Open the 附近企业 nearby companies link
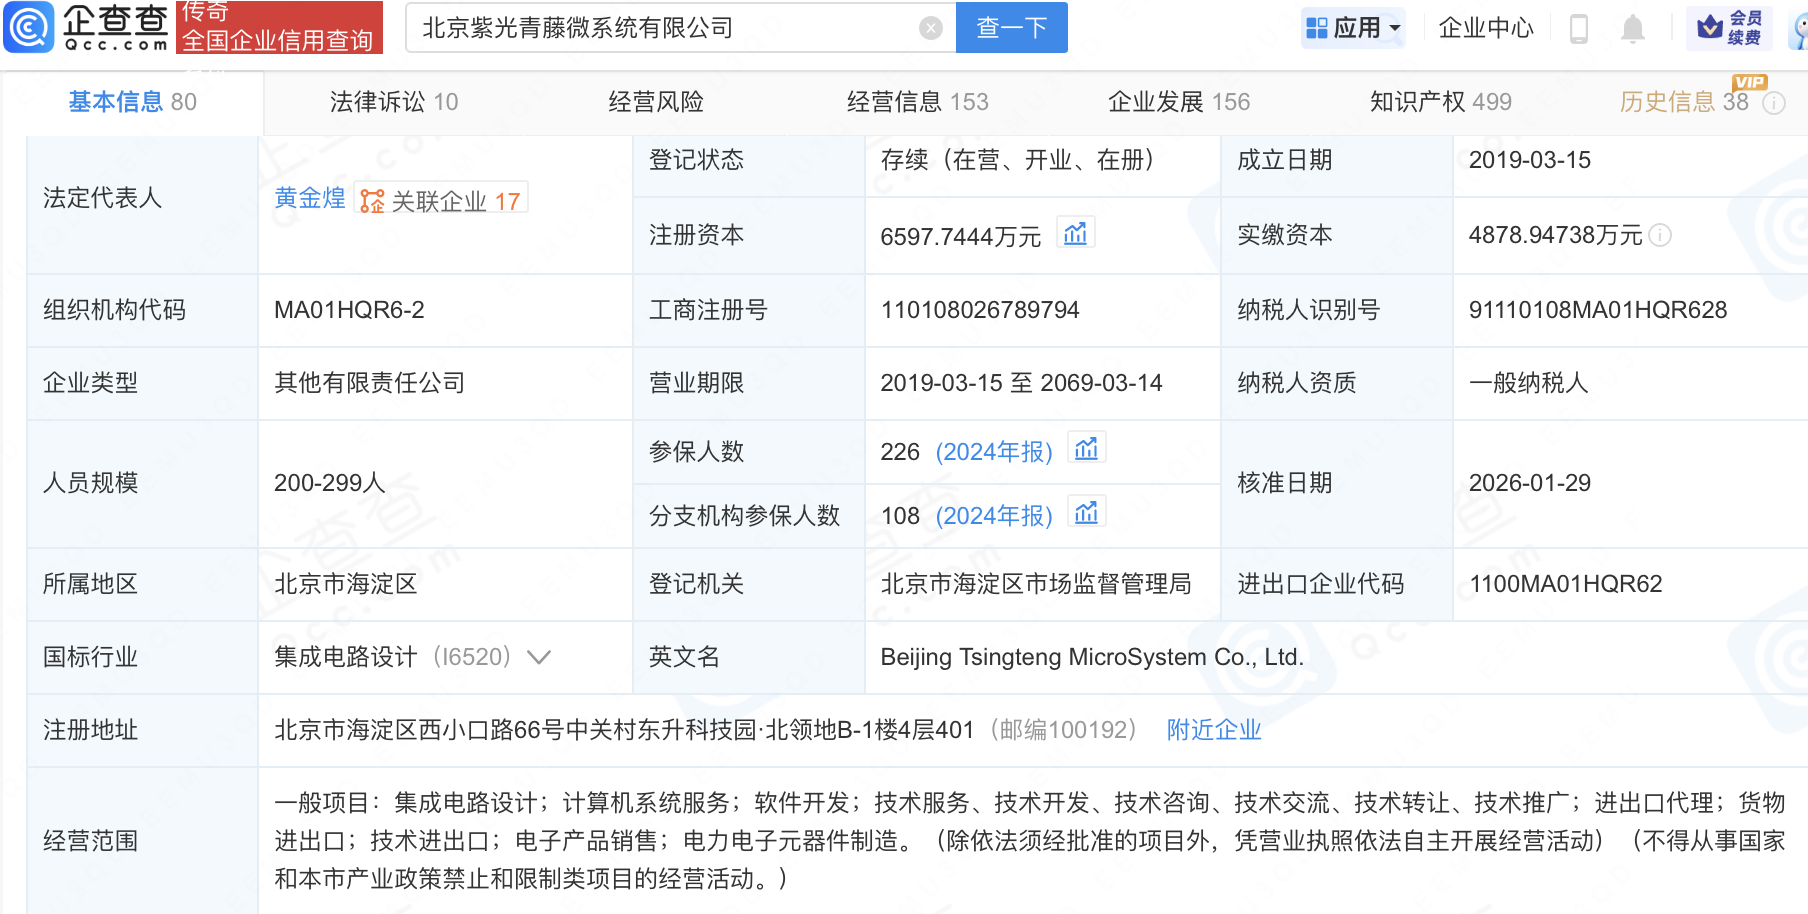The image size is (1808, 914). click(1213, 730)
